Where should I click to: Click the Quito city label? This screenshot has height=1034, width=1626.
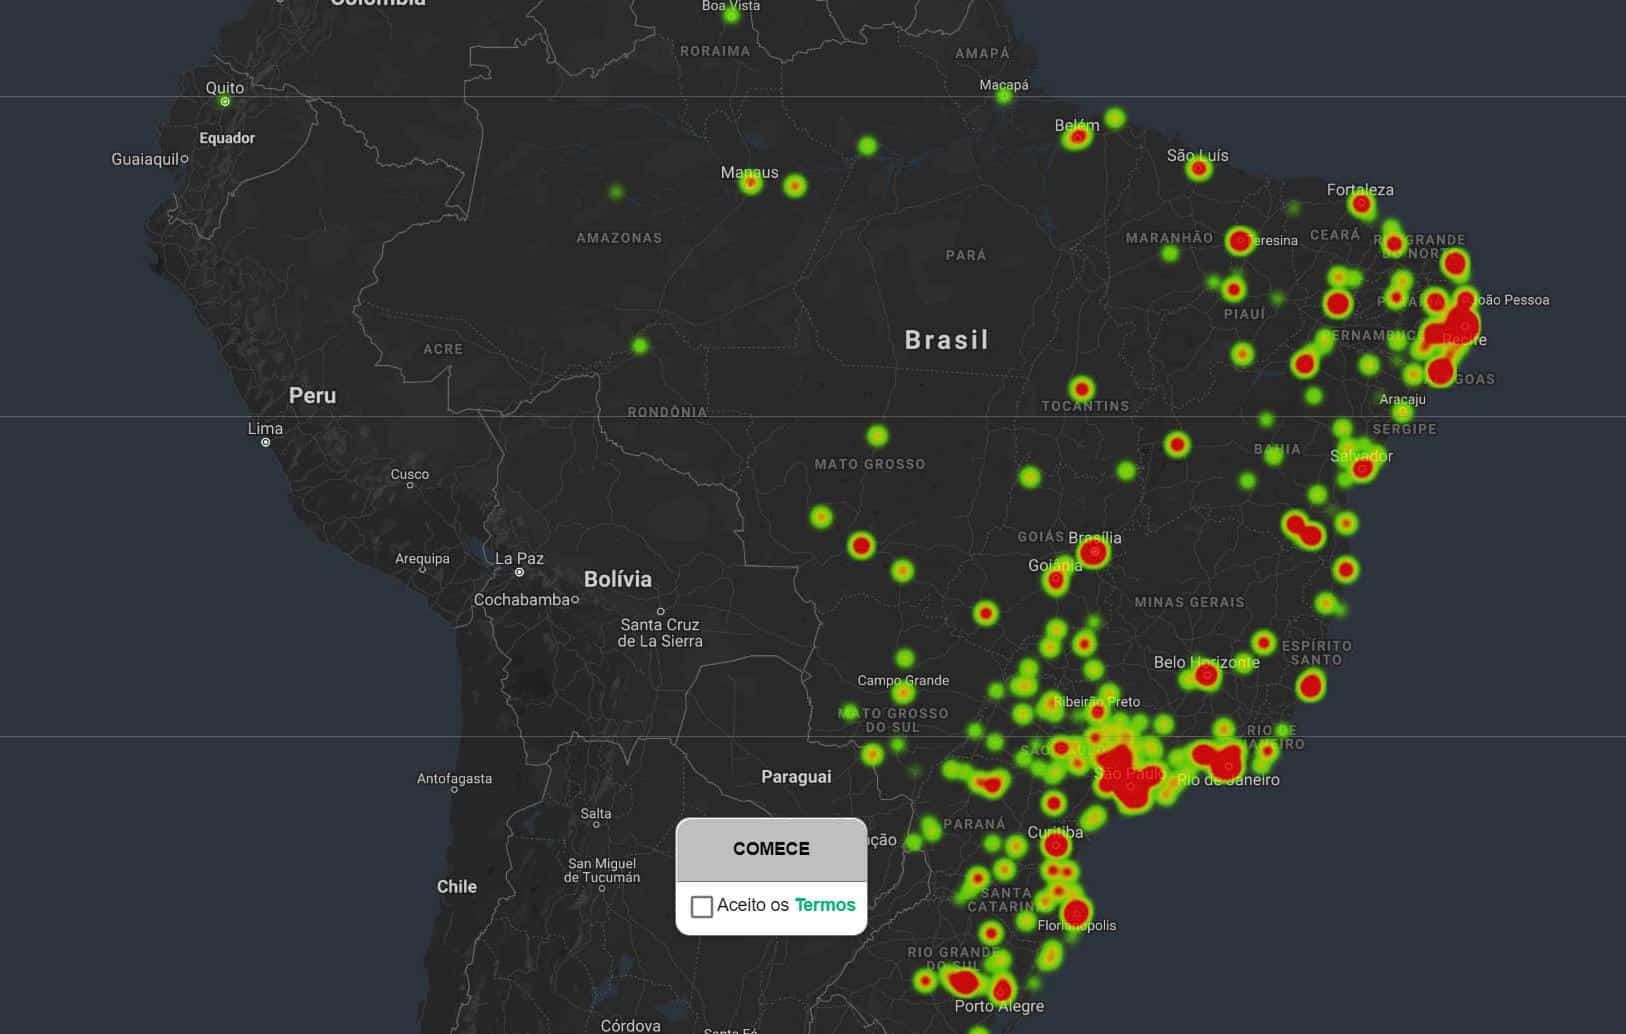tap(224, 88)
